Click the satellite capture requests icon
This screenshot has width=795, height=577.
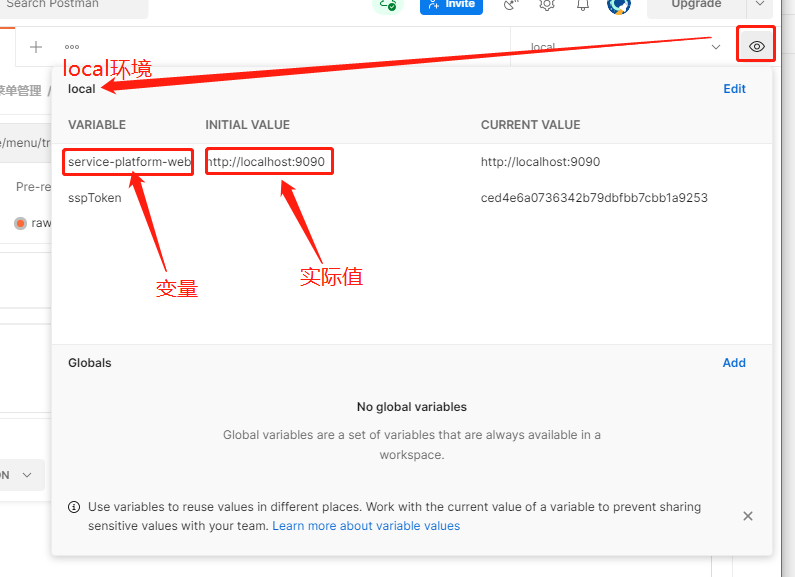(x=511, y=5)
